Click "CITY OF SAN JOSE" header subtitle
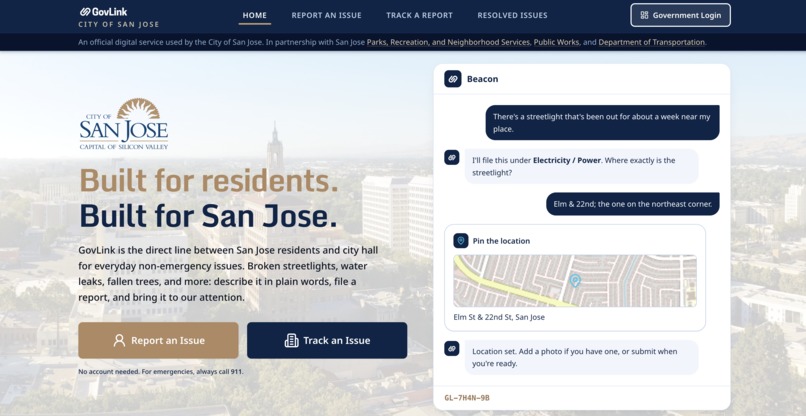The image size is (806, 416). point(119,25)
